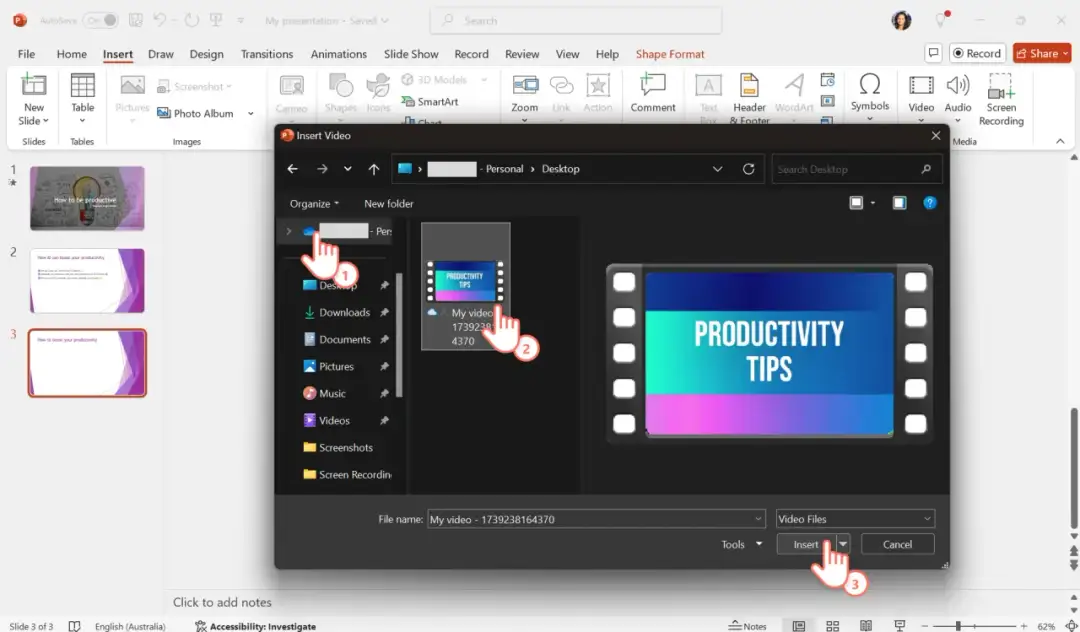Expand the Insert split-button arrow
Screen dimensions: 1080x632
click(x=842, y=543)
